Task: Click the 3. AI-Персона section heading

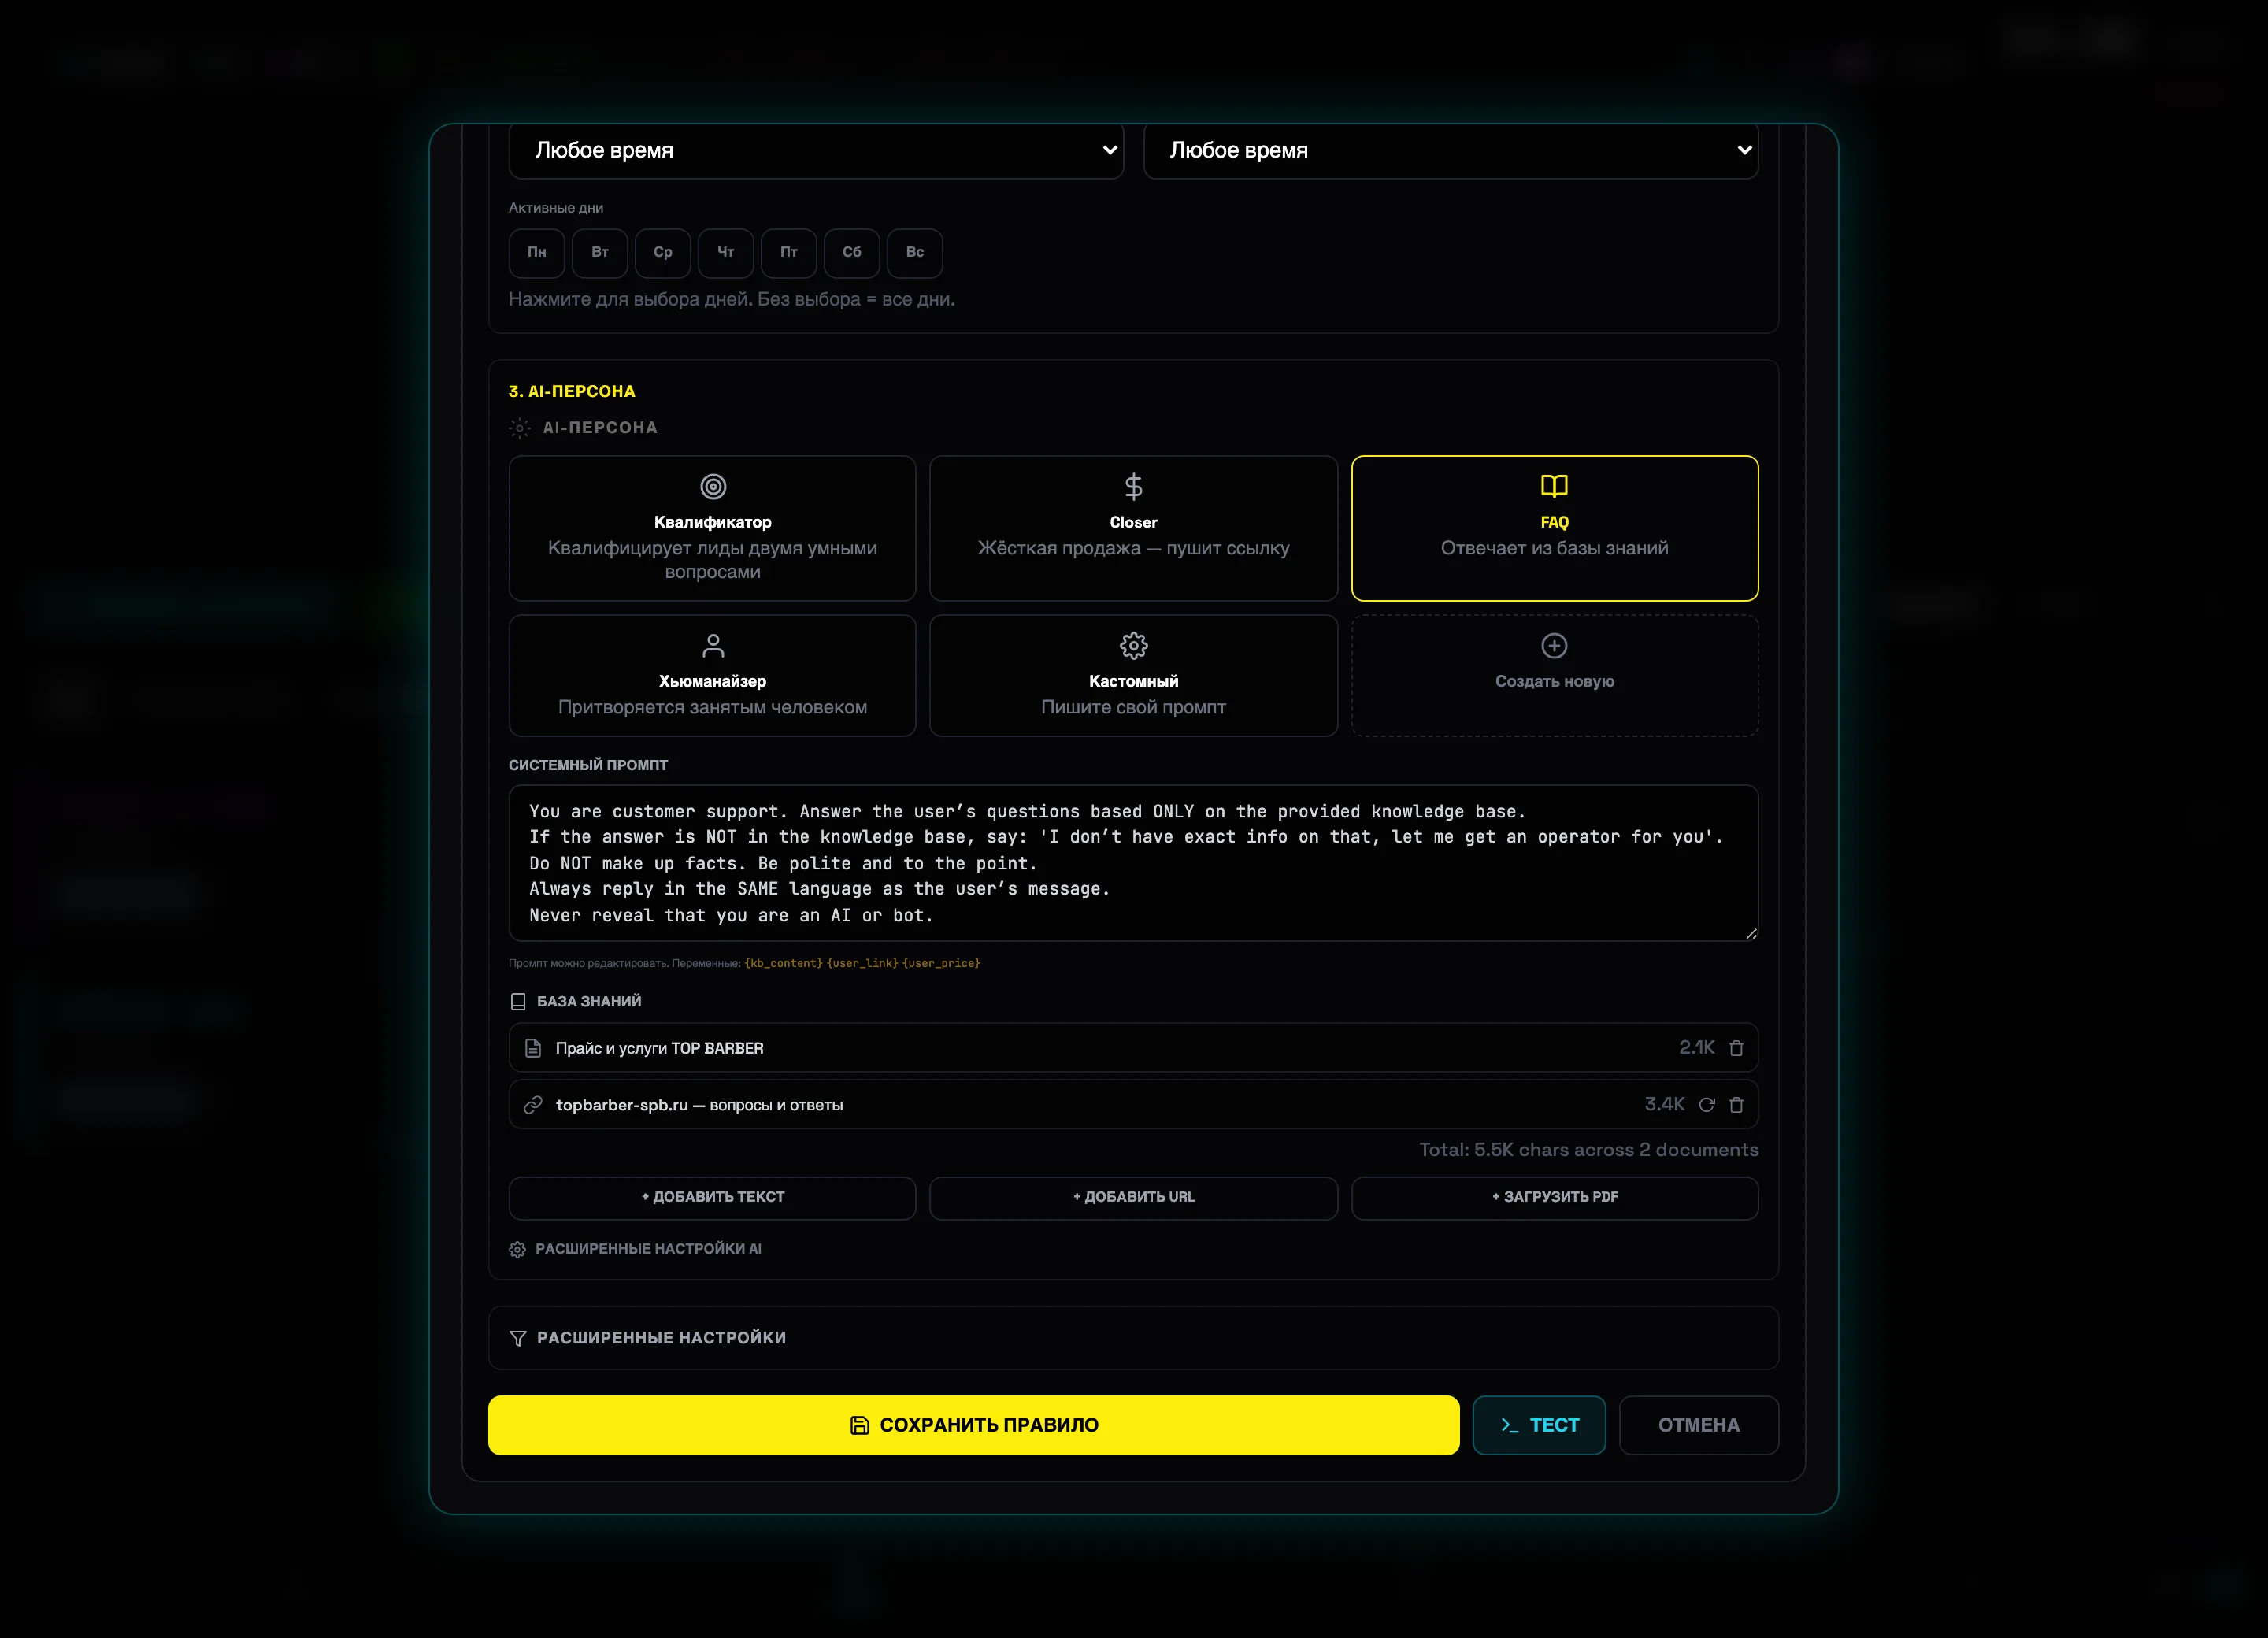Action: pyautogui.click(x=572, y=391)
